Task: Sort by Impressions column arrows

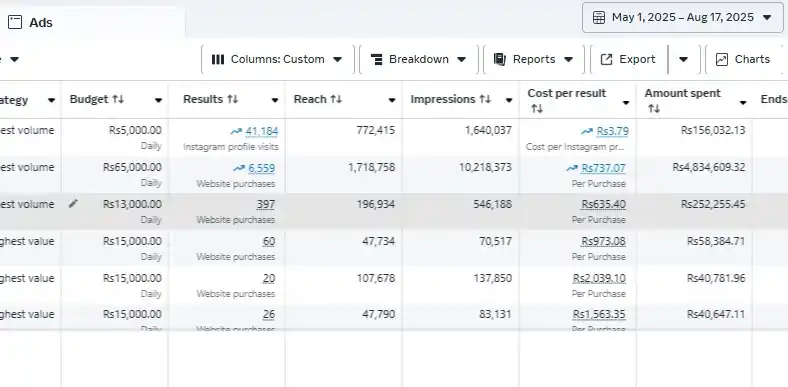Action: click(x=485, y=100)
